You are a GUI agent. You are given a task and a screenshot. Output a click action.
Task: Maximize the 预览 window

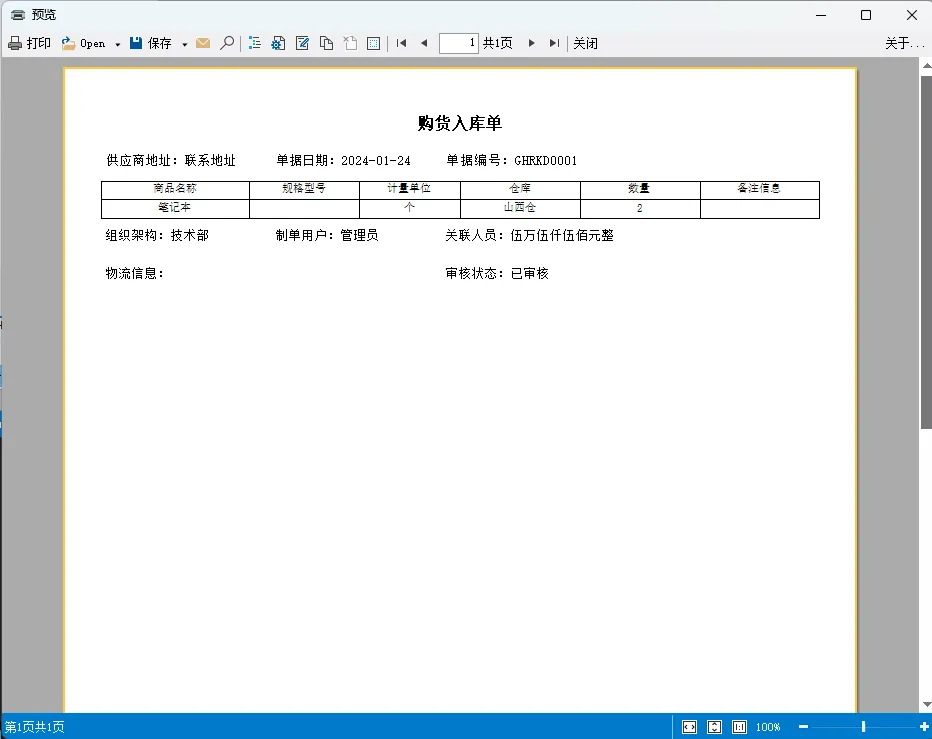[866, 15]
